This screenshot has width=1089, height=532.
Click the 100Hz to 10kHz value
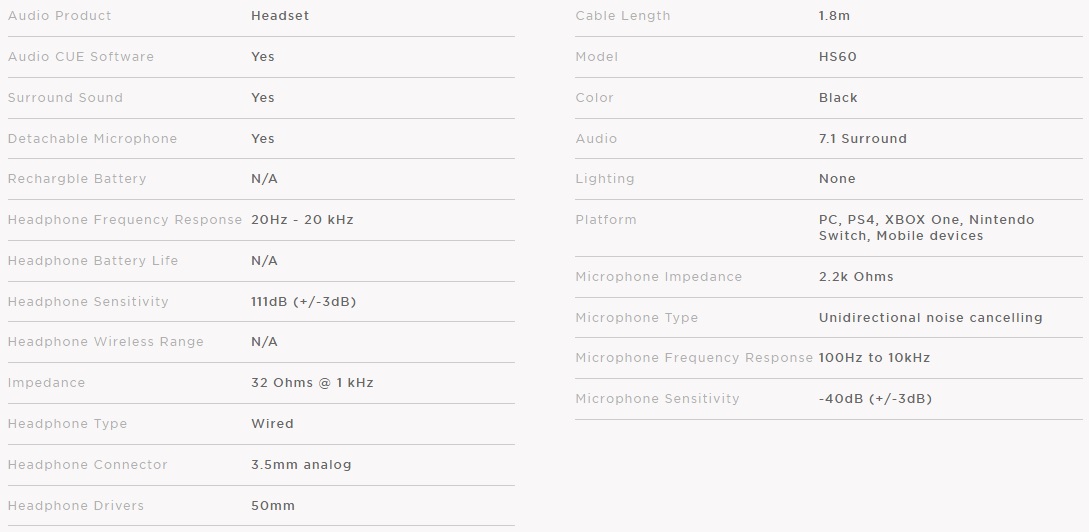coord(874,358)
